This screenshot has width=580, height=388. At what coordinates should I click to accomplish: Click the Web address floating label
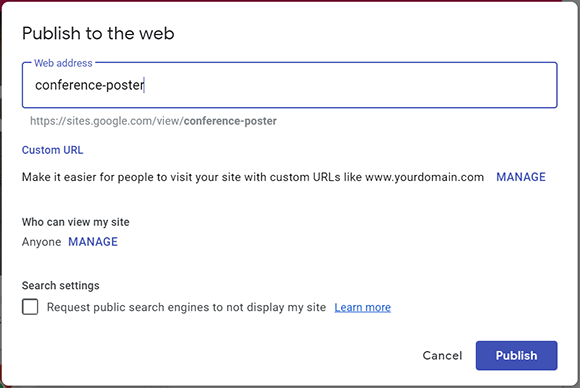click(63, 63)
